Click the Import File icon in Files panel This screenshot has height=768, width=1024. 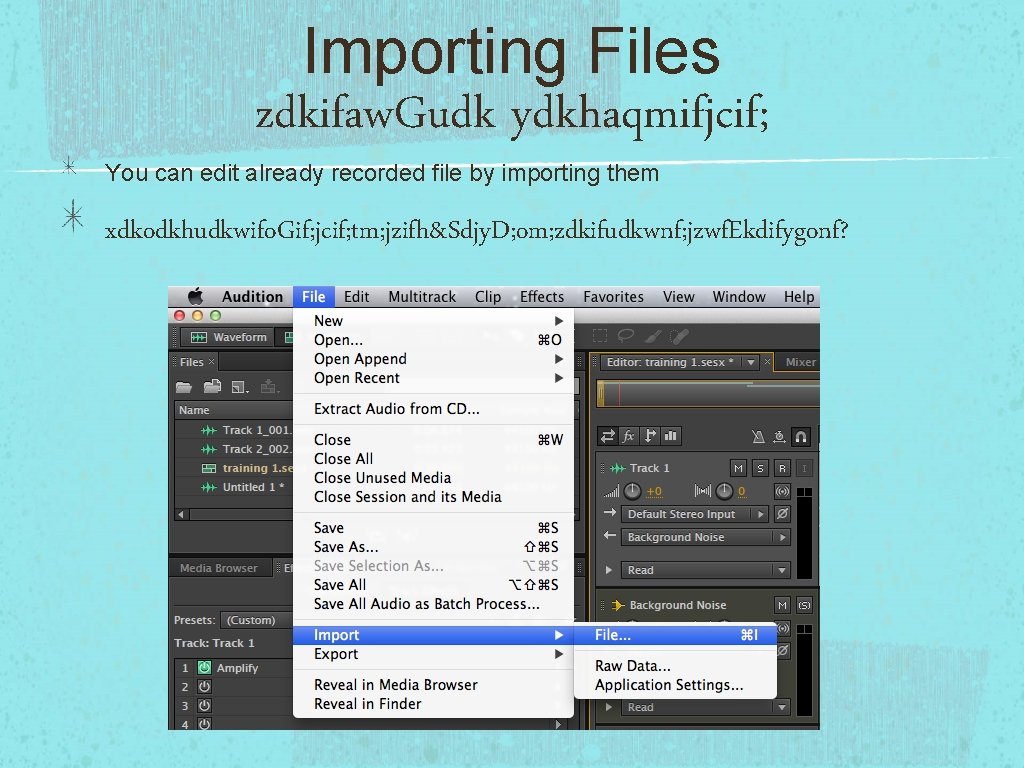coord(212,387)
